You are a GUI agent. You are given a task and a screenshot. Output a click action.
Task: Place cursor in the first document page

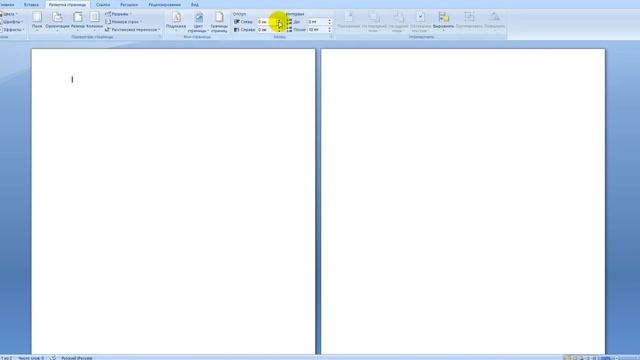173,202
